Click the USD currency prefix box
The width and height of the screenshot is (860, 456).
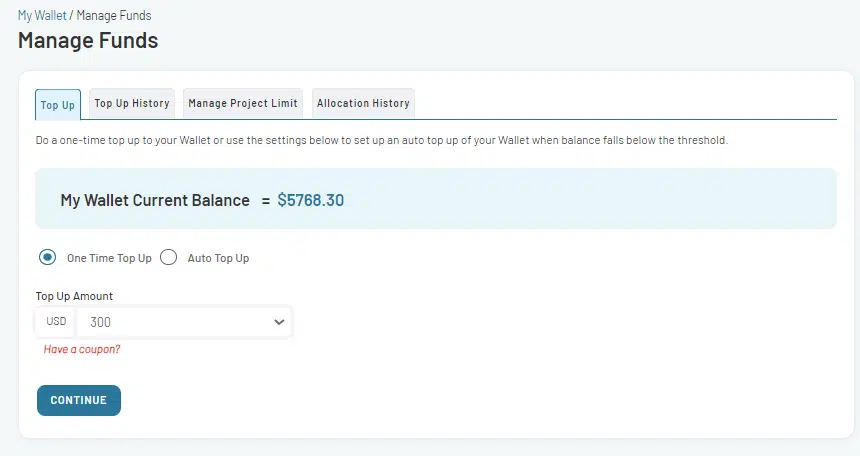56,322
